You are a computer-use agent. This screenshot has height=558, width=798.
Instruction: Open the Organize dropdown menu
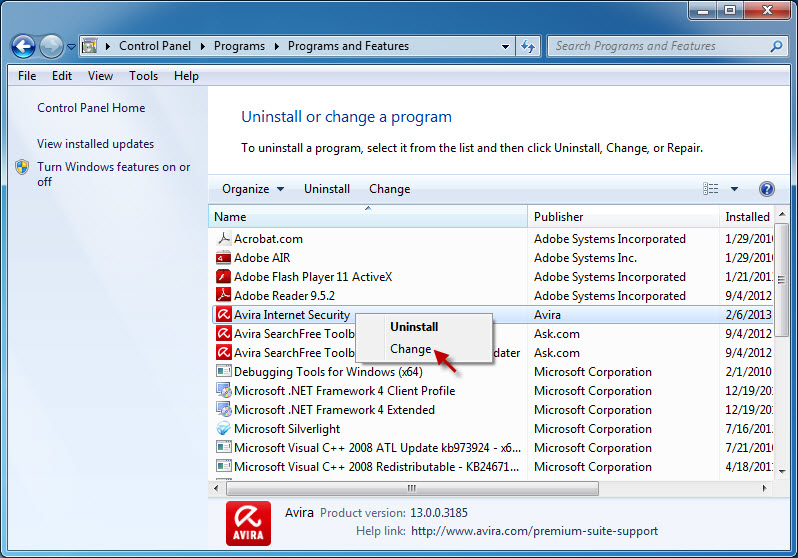253,189
